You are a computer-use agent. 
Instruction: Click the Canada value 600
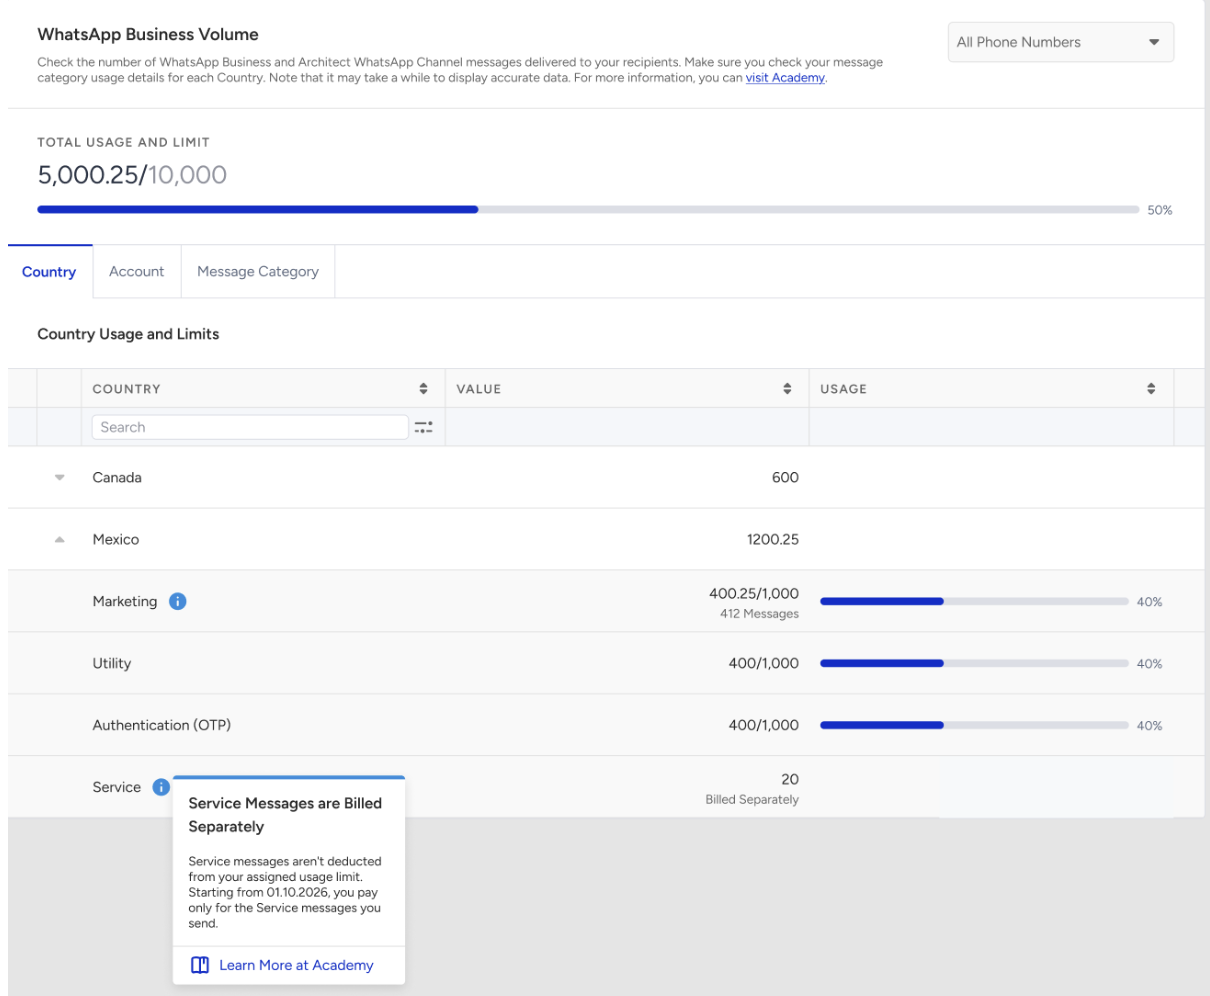coord(785,478)
